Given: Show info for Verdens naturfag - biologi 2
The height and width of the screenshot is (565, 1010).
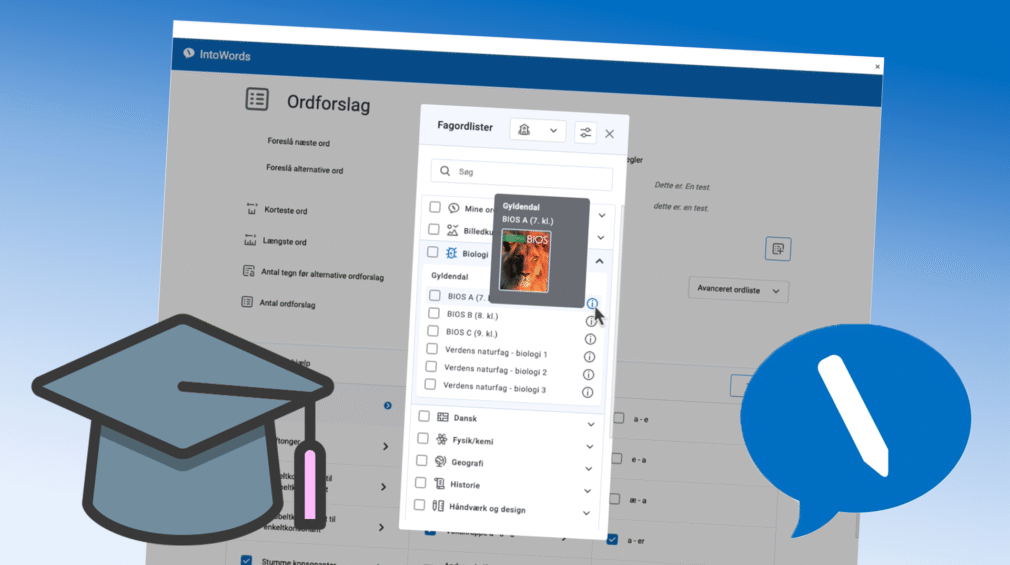Looking at the screenshot, I should pyautogui.click(x=588, y=374).
